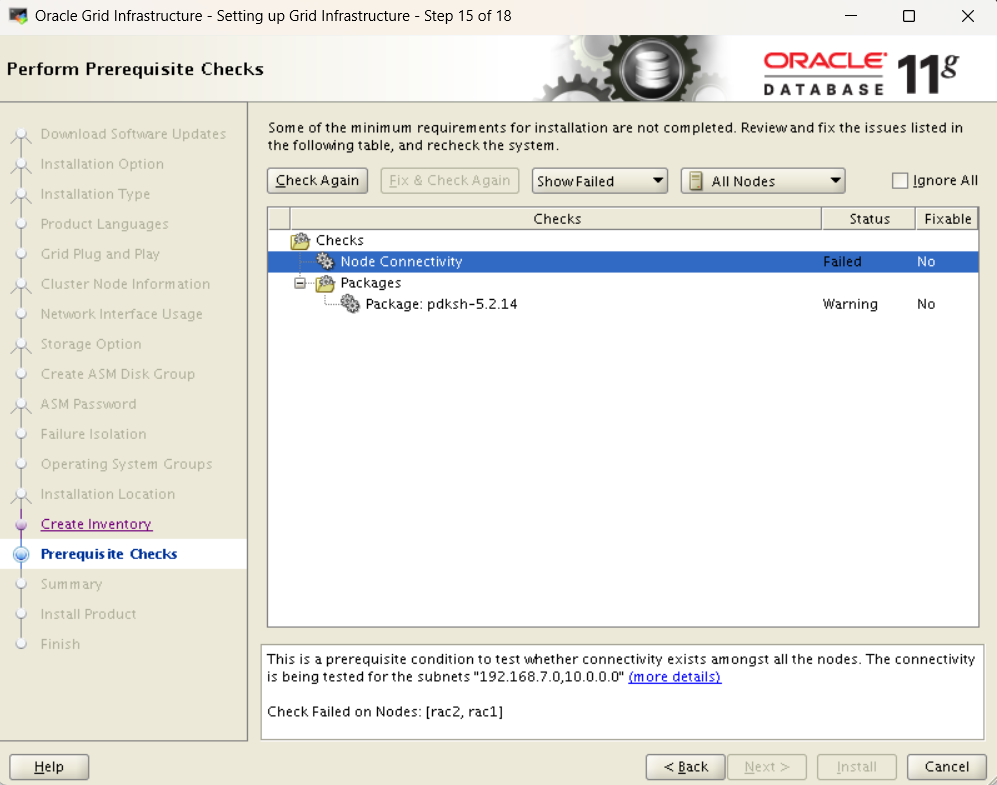
Task: Click the Product Languages sidebar step
Action: [104, 224]
